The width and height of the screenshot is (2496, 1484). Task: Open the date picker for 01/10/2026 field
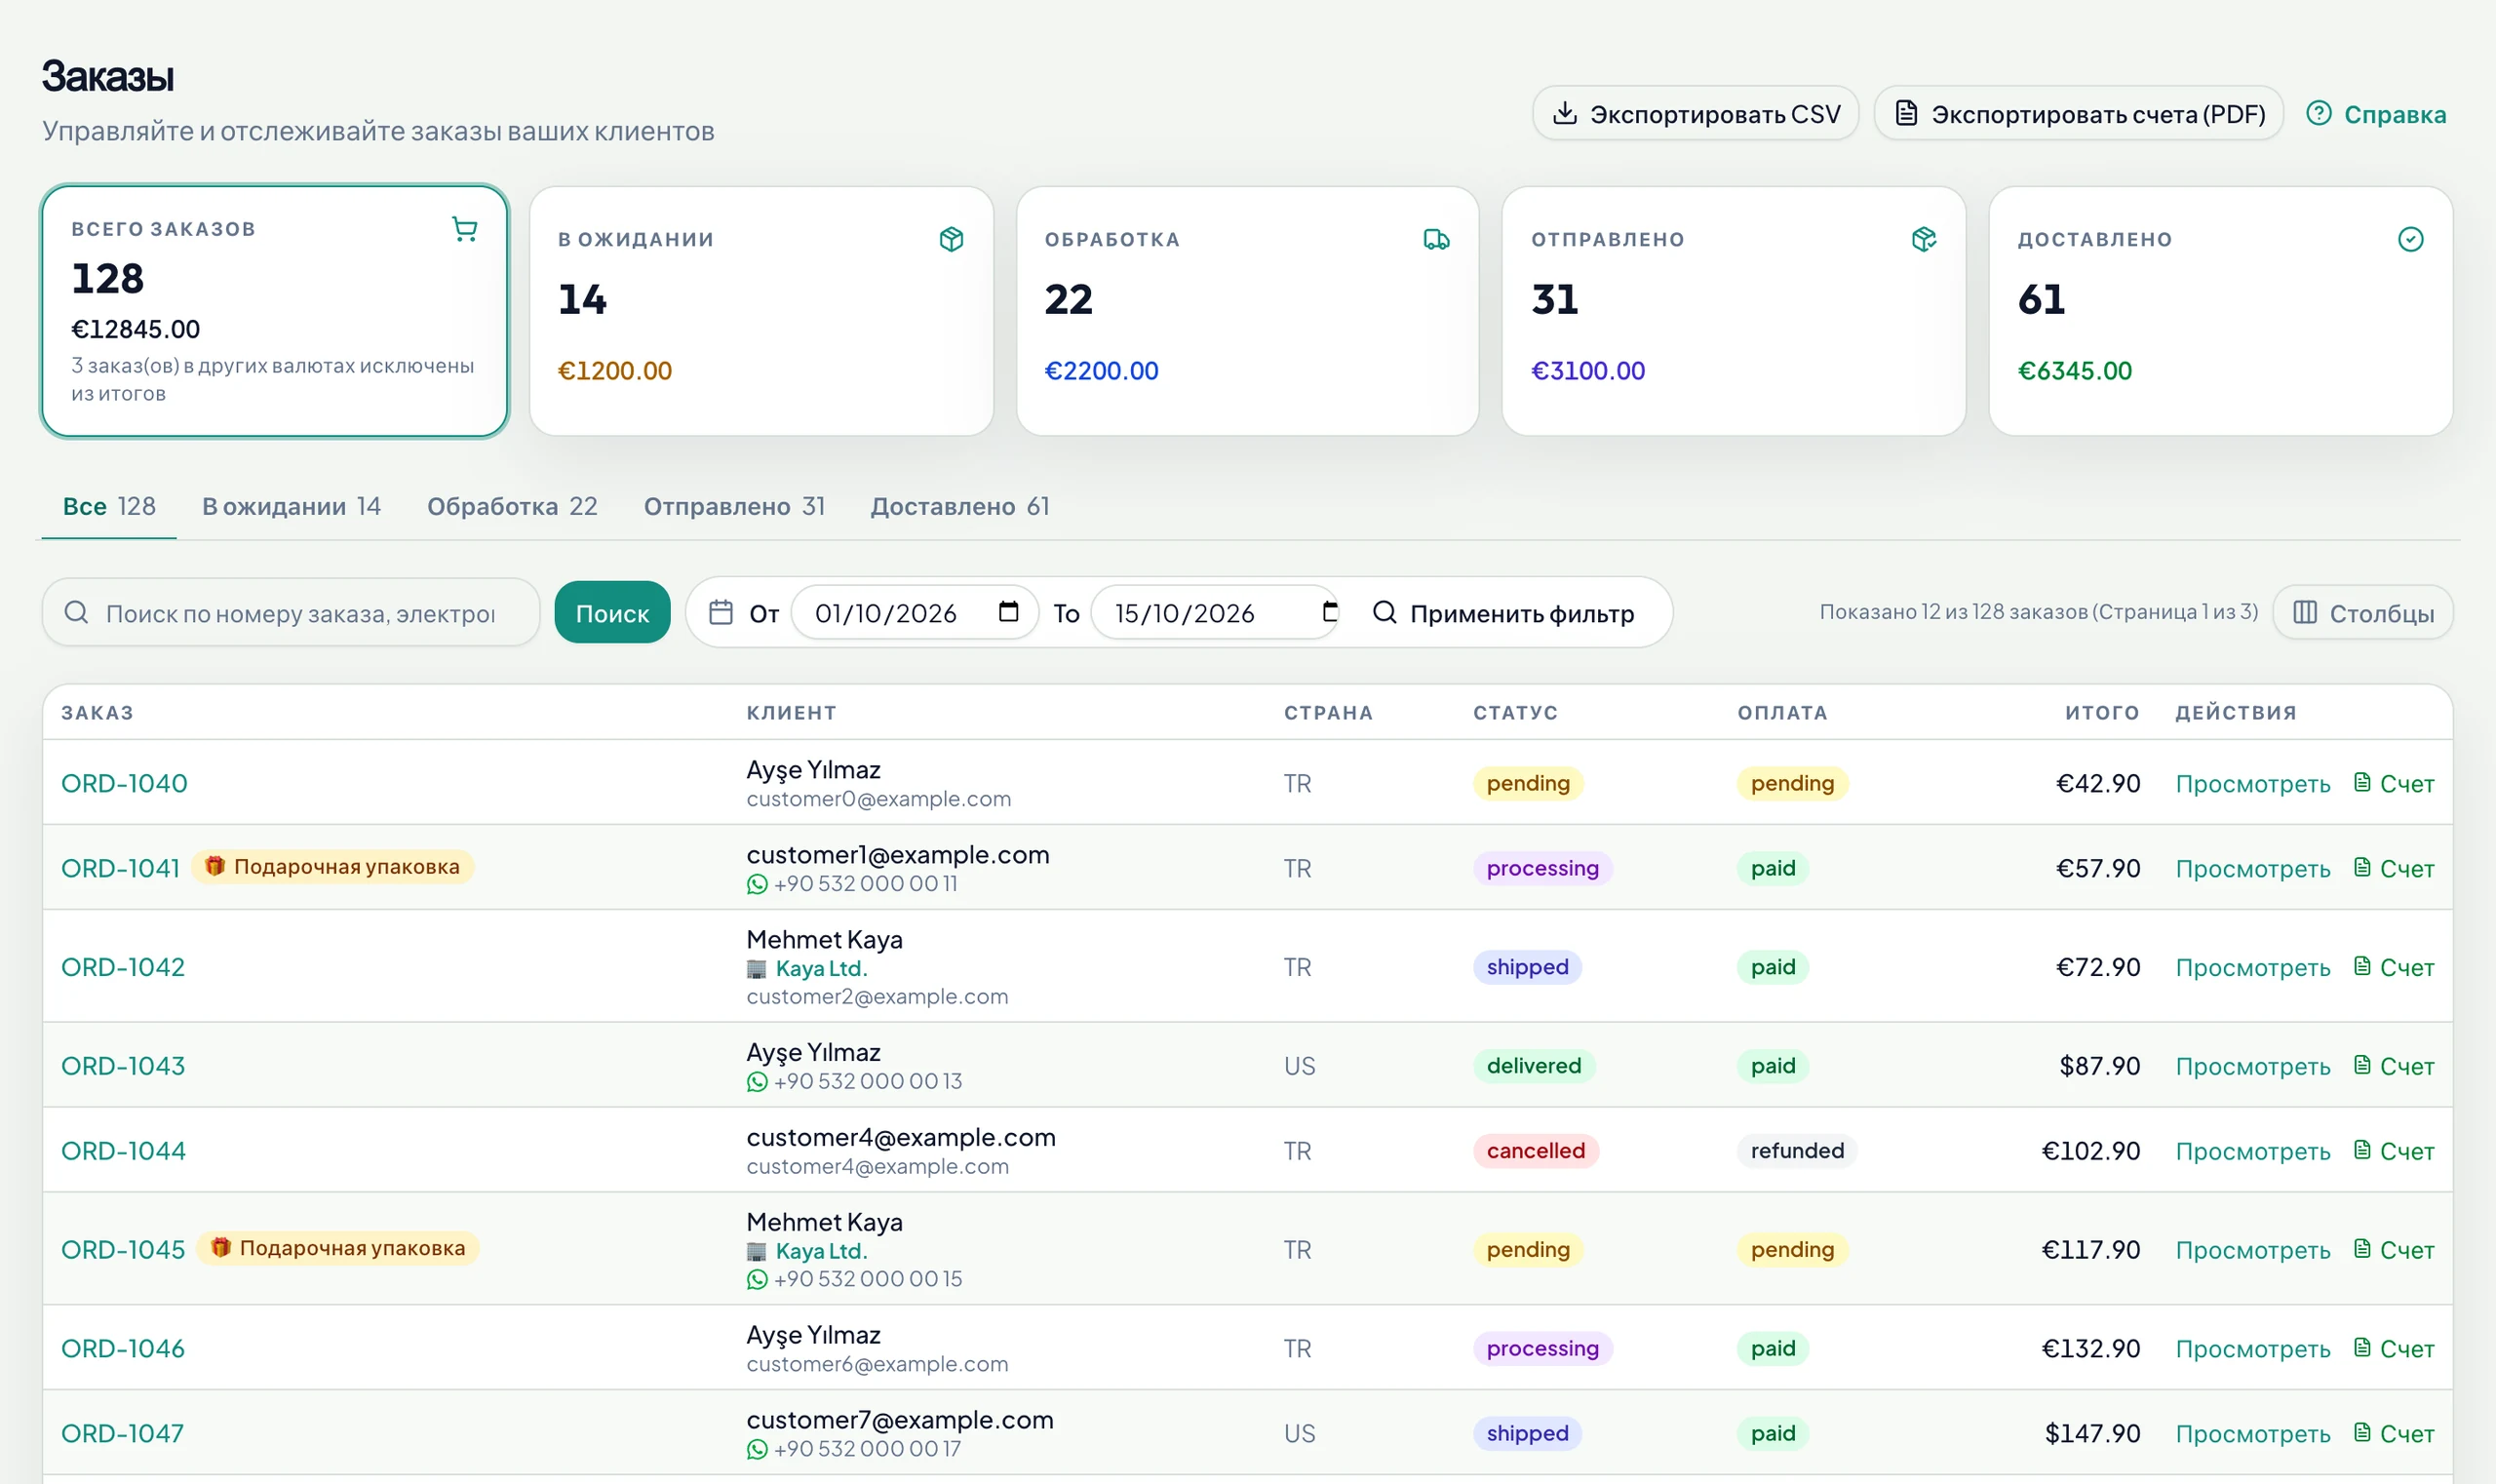(1008, 612)
